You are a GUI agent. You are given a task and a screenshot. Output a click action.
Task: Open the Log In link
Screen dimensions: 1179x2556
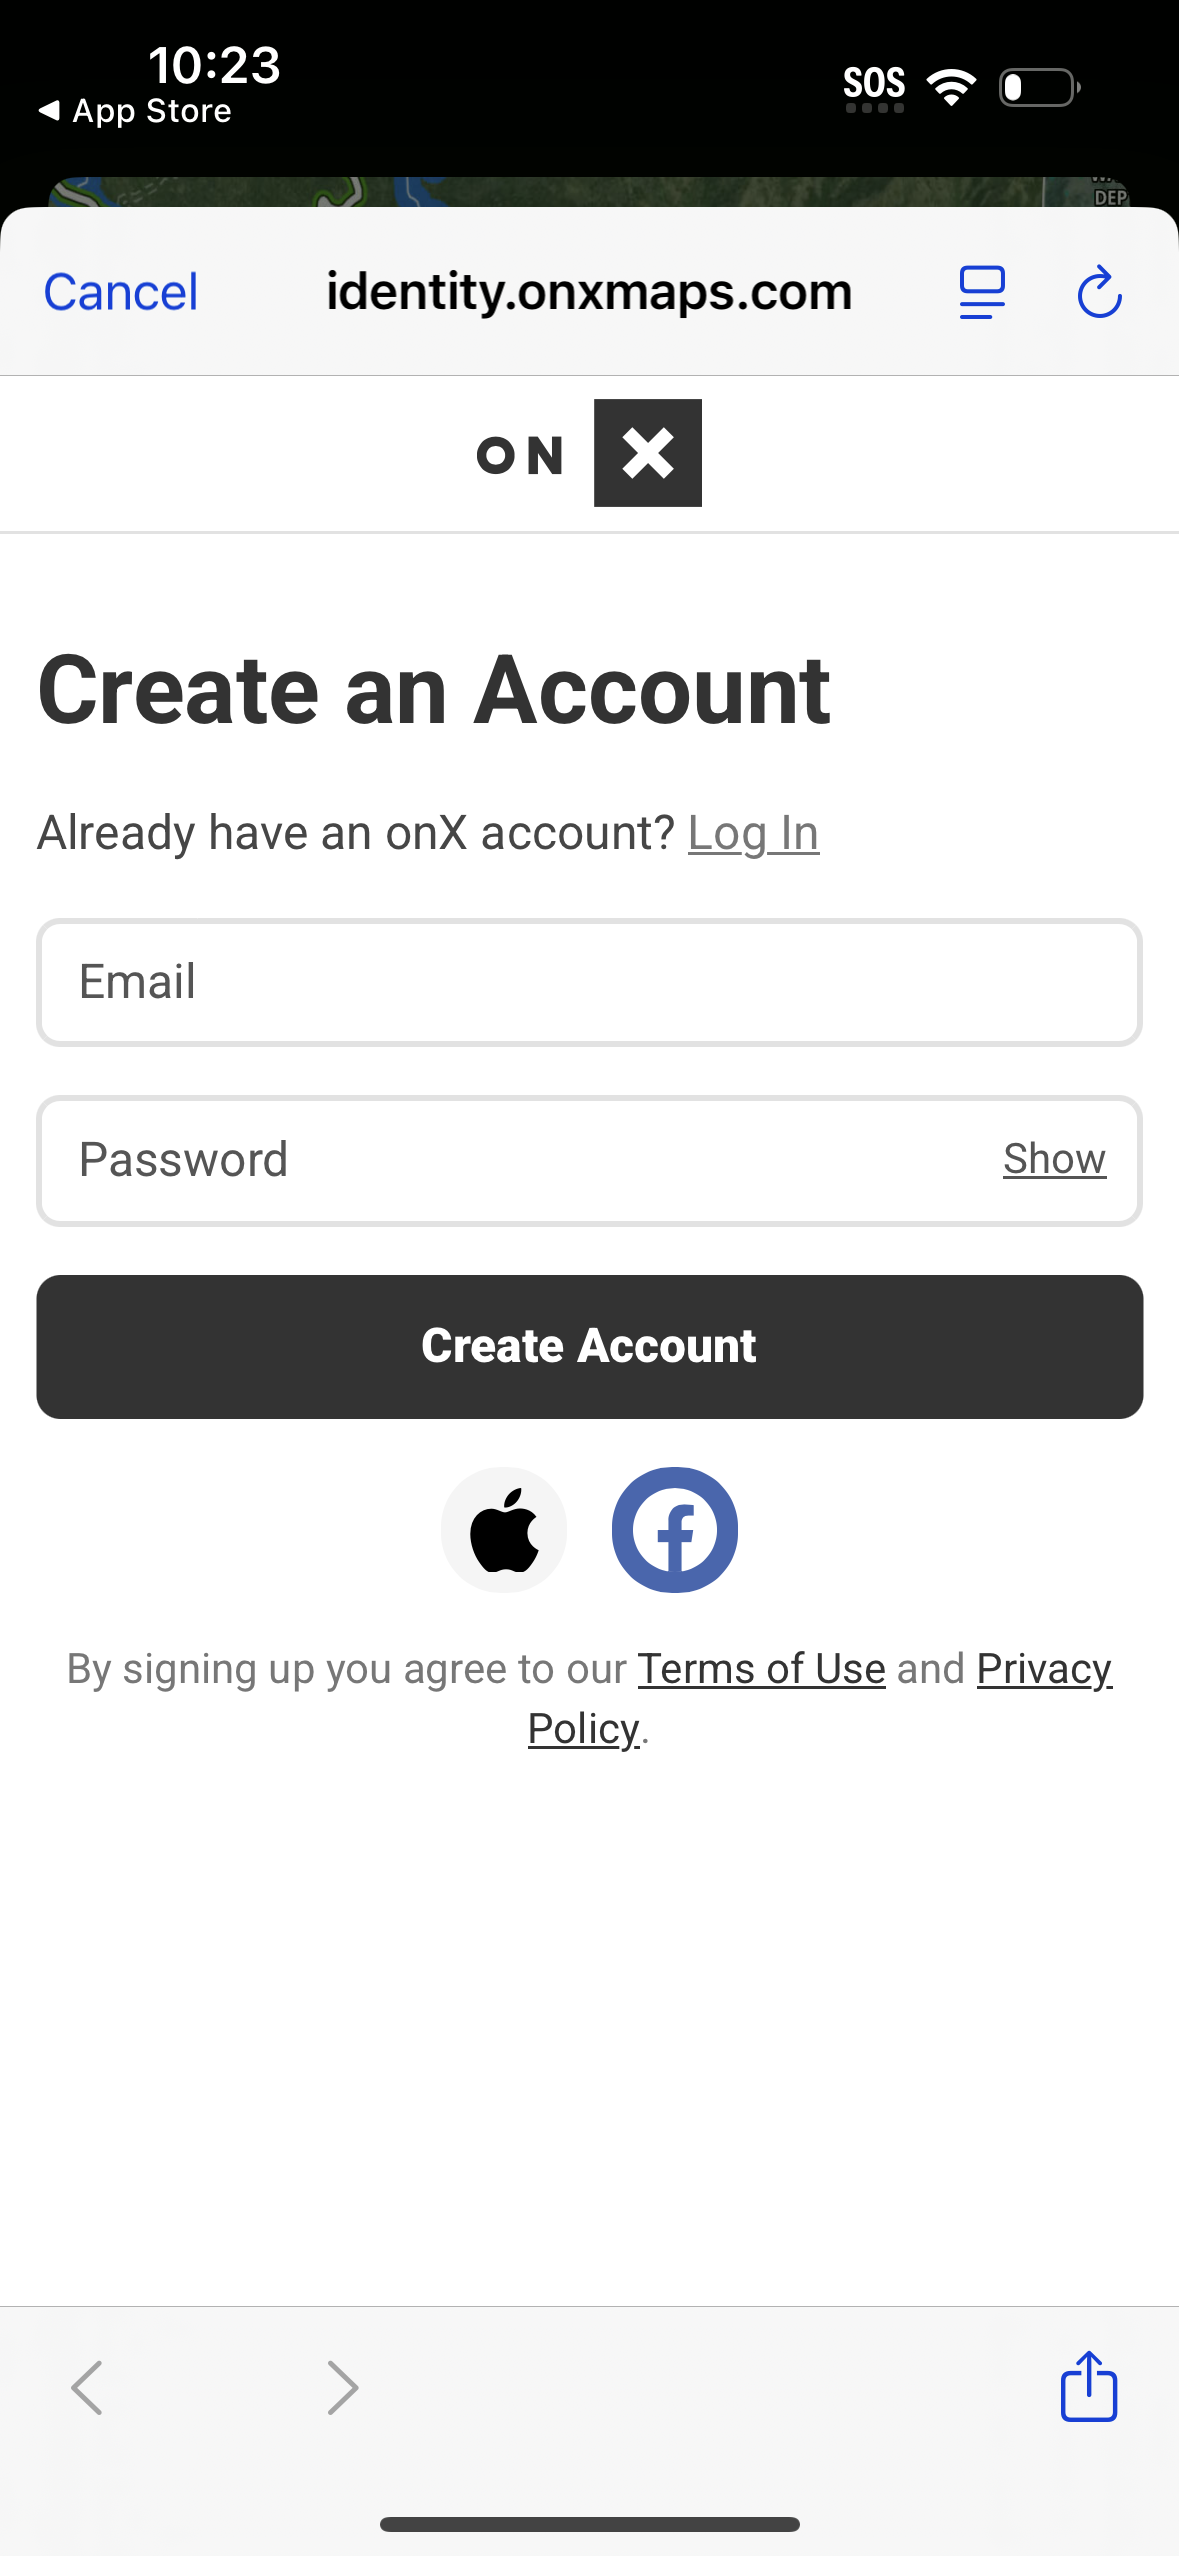[753, 833]
